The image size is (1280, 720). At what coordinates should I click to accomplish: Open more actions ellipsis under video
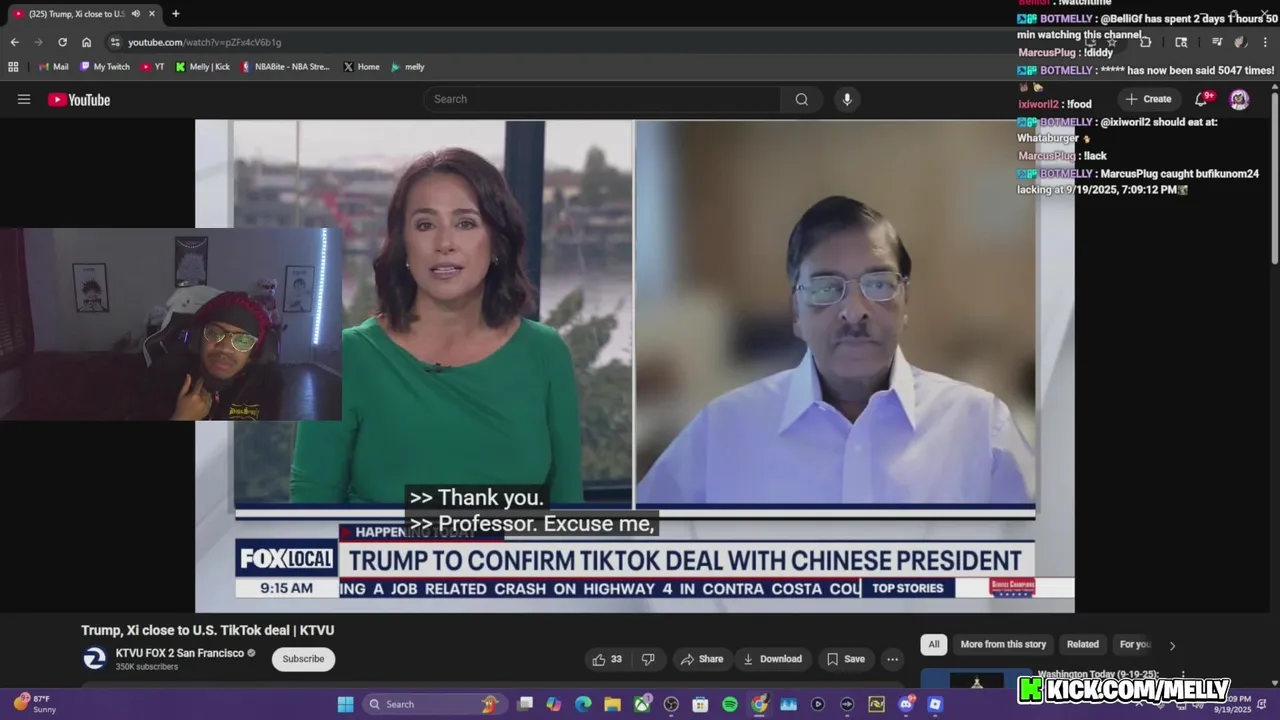[x=892, y=659]
